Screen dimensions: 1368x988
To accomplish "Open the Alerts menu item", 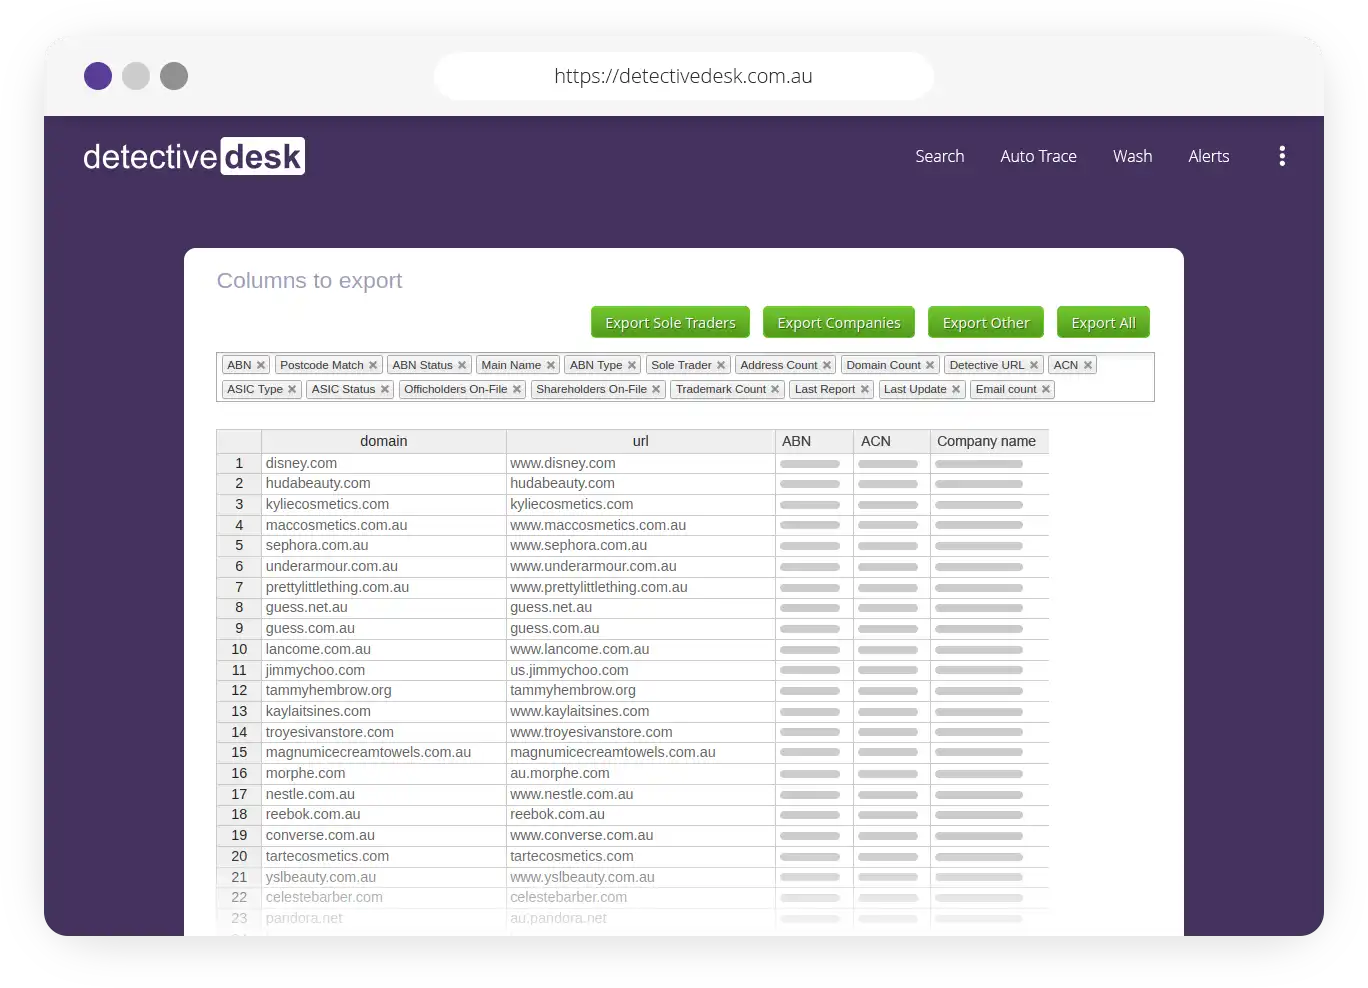I will [1208, 157].
